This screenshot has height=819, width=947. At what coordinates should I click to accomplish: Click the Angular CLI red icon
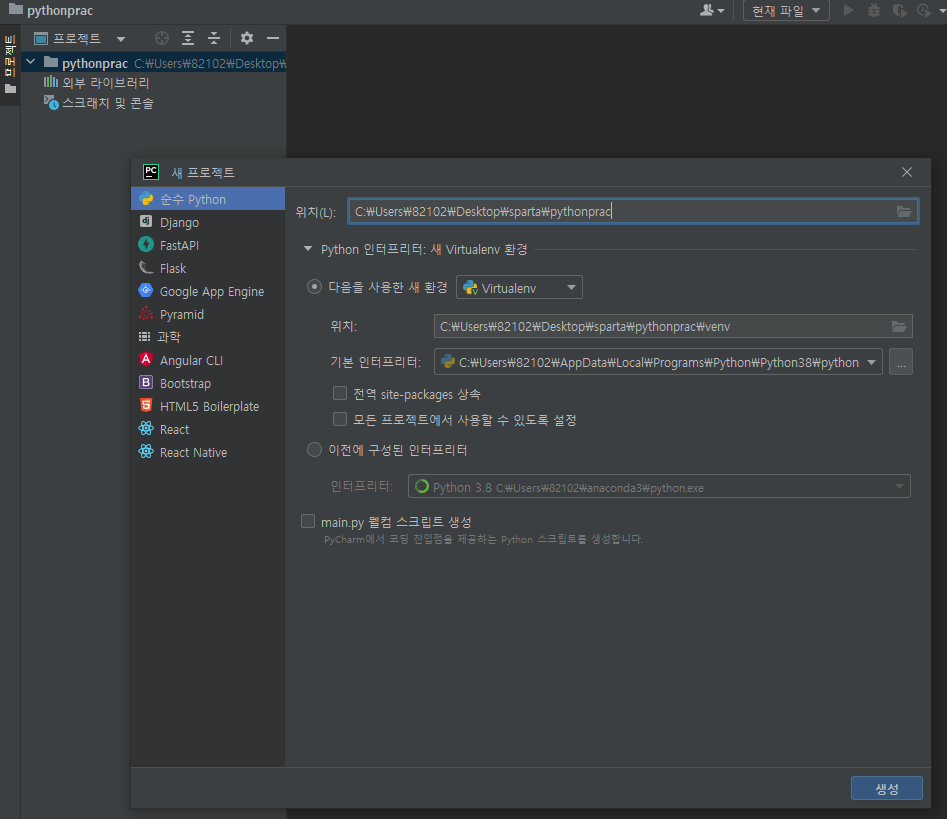click(146, 359)
